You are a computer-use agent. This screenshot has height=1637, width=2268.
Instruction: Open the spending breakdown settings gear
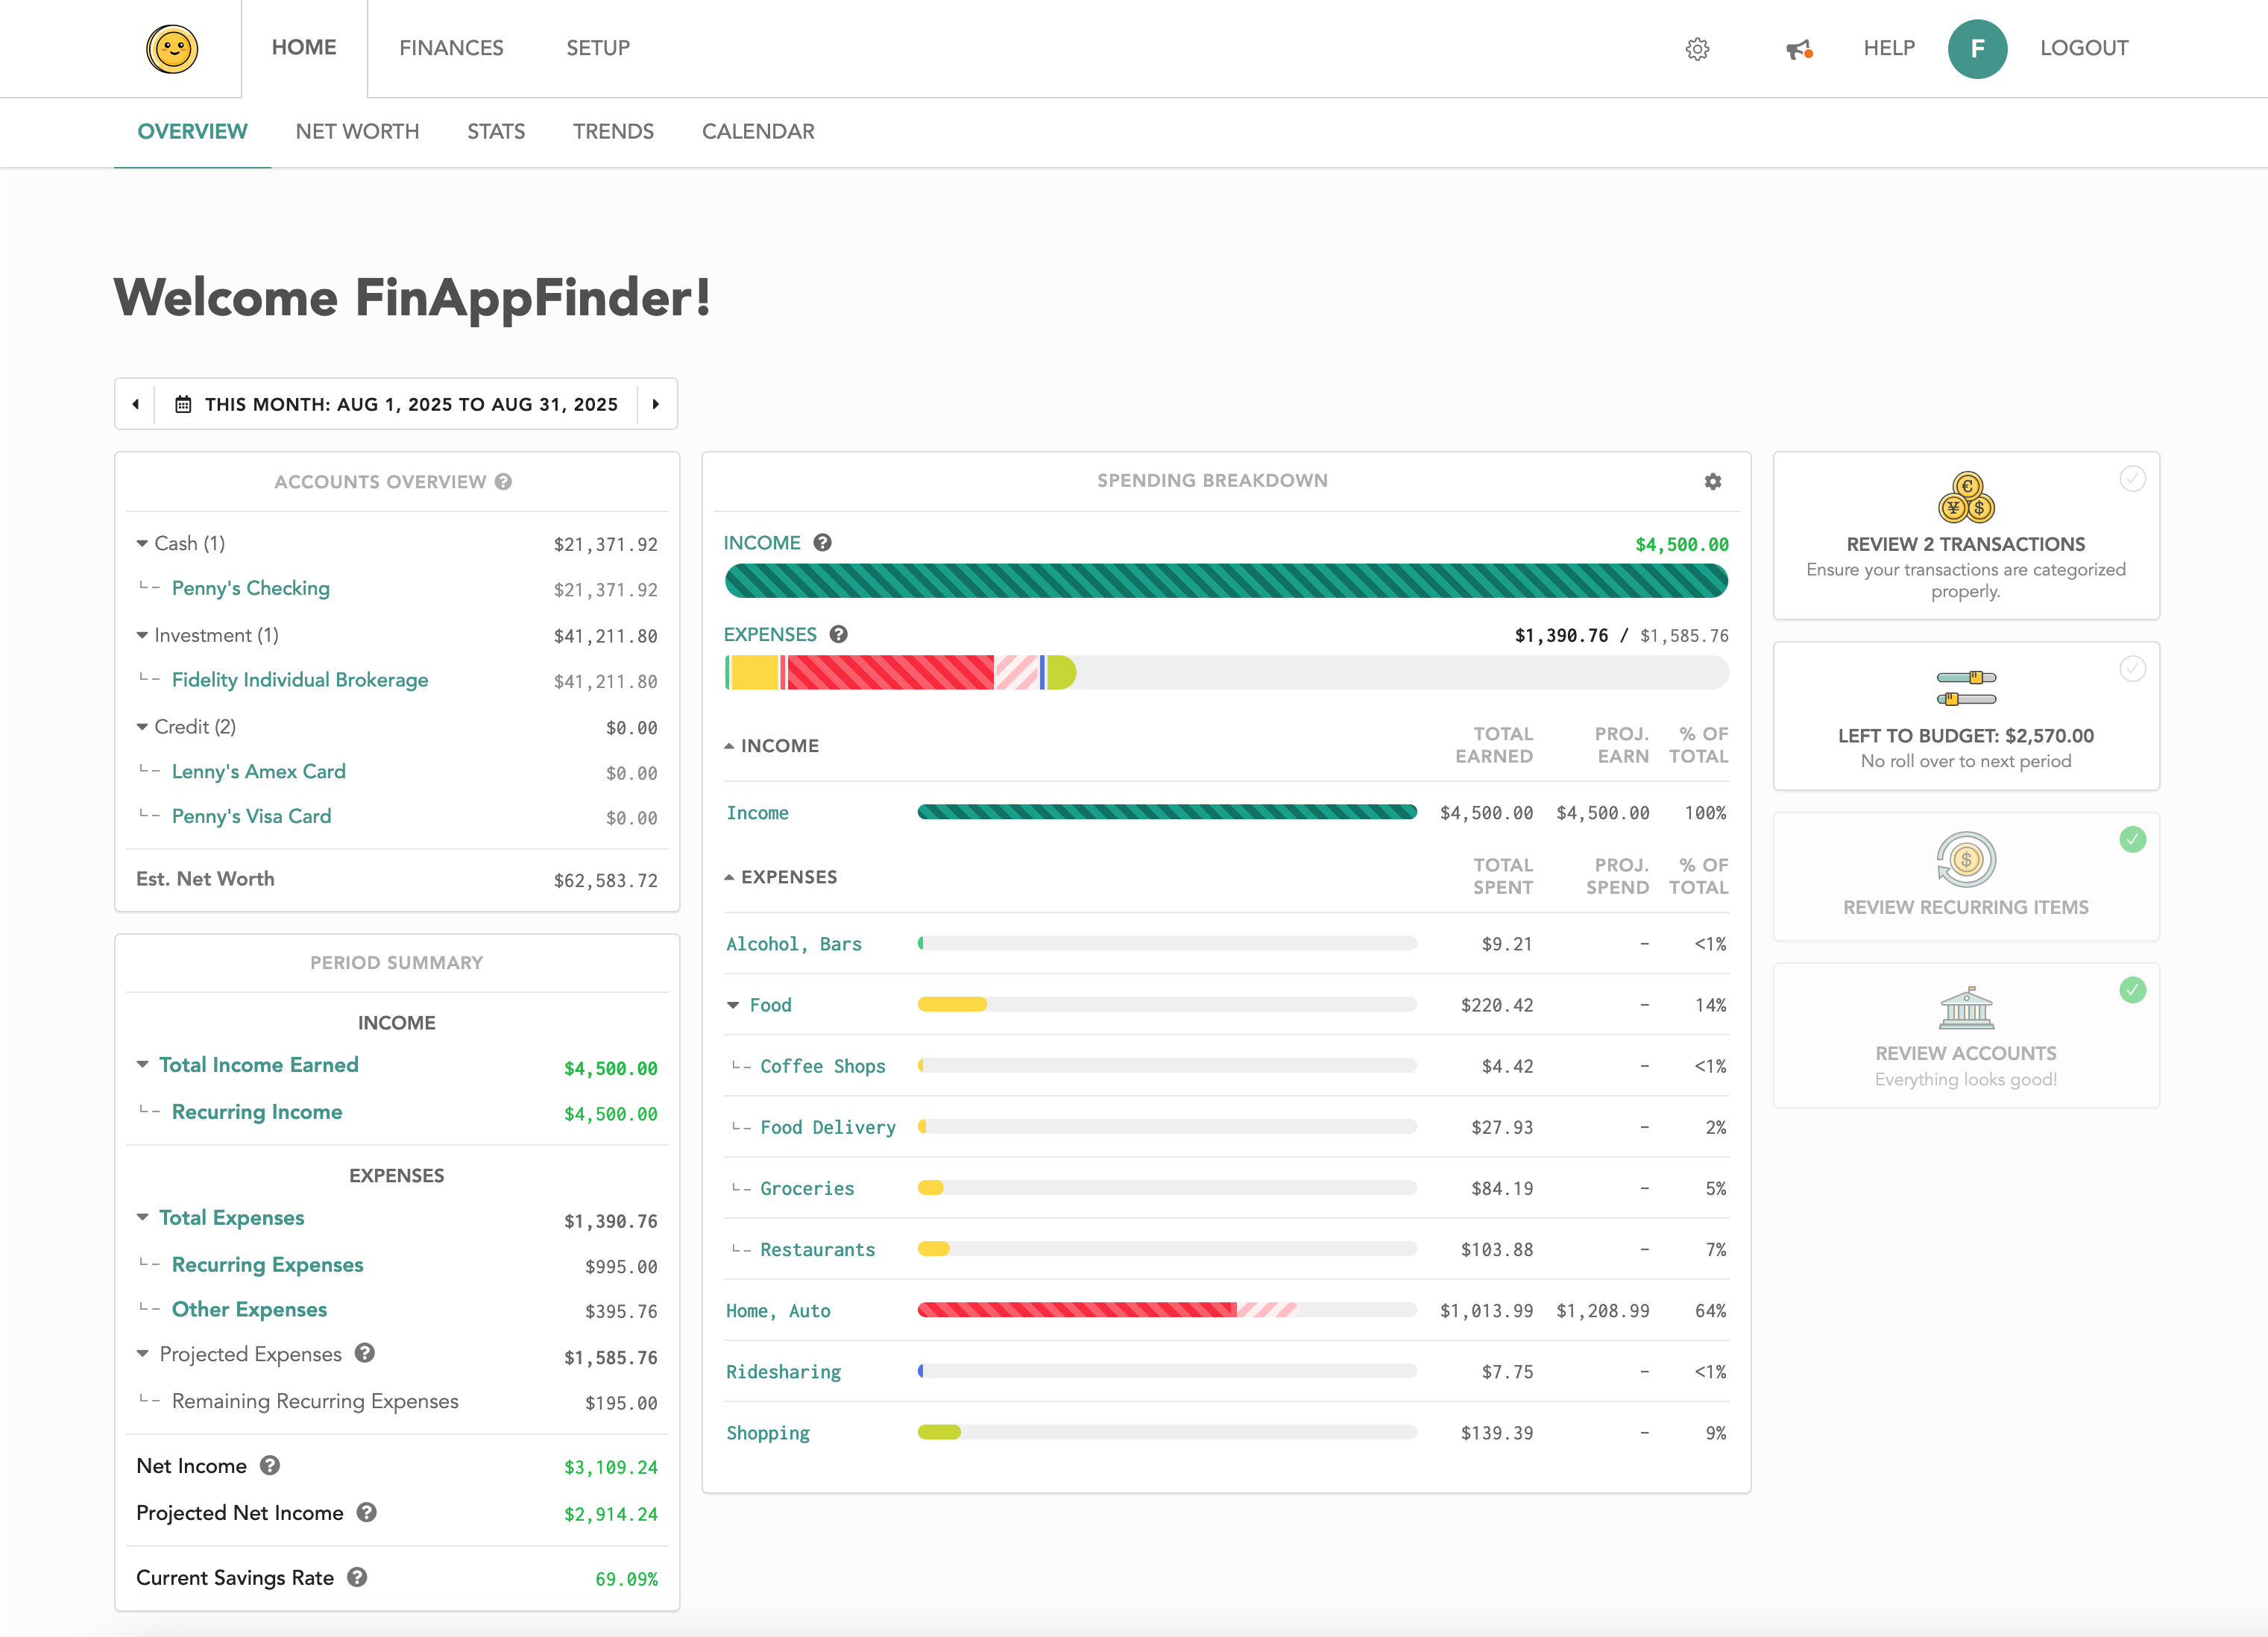(x=1712, y=481)
